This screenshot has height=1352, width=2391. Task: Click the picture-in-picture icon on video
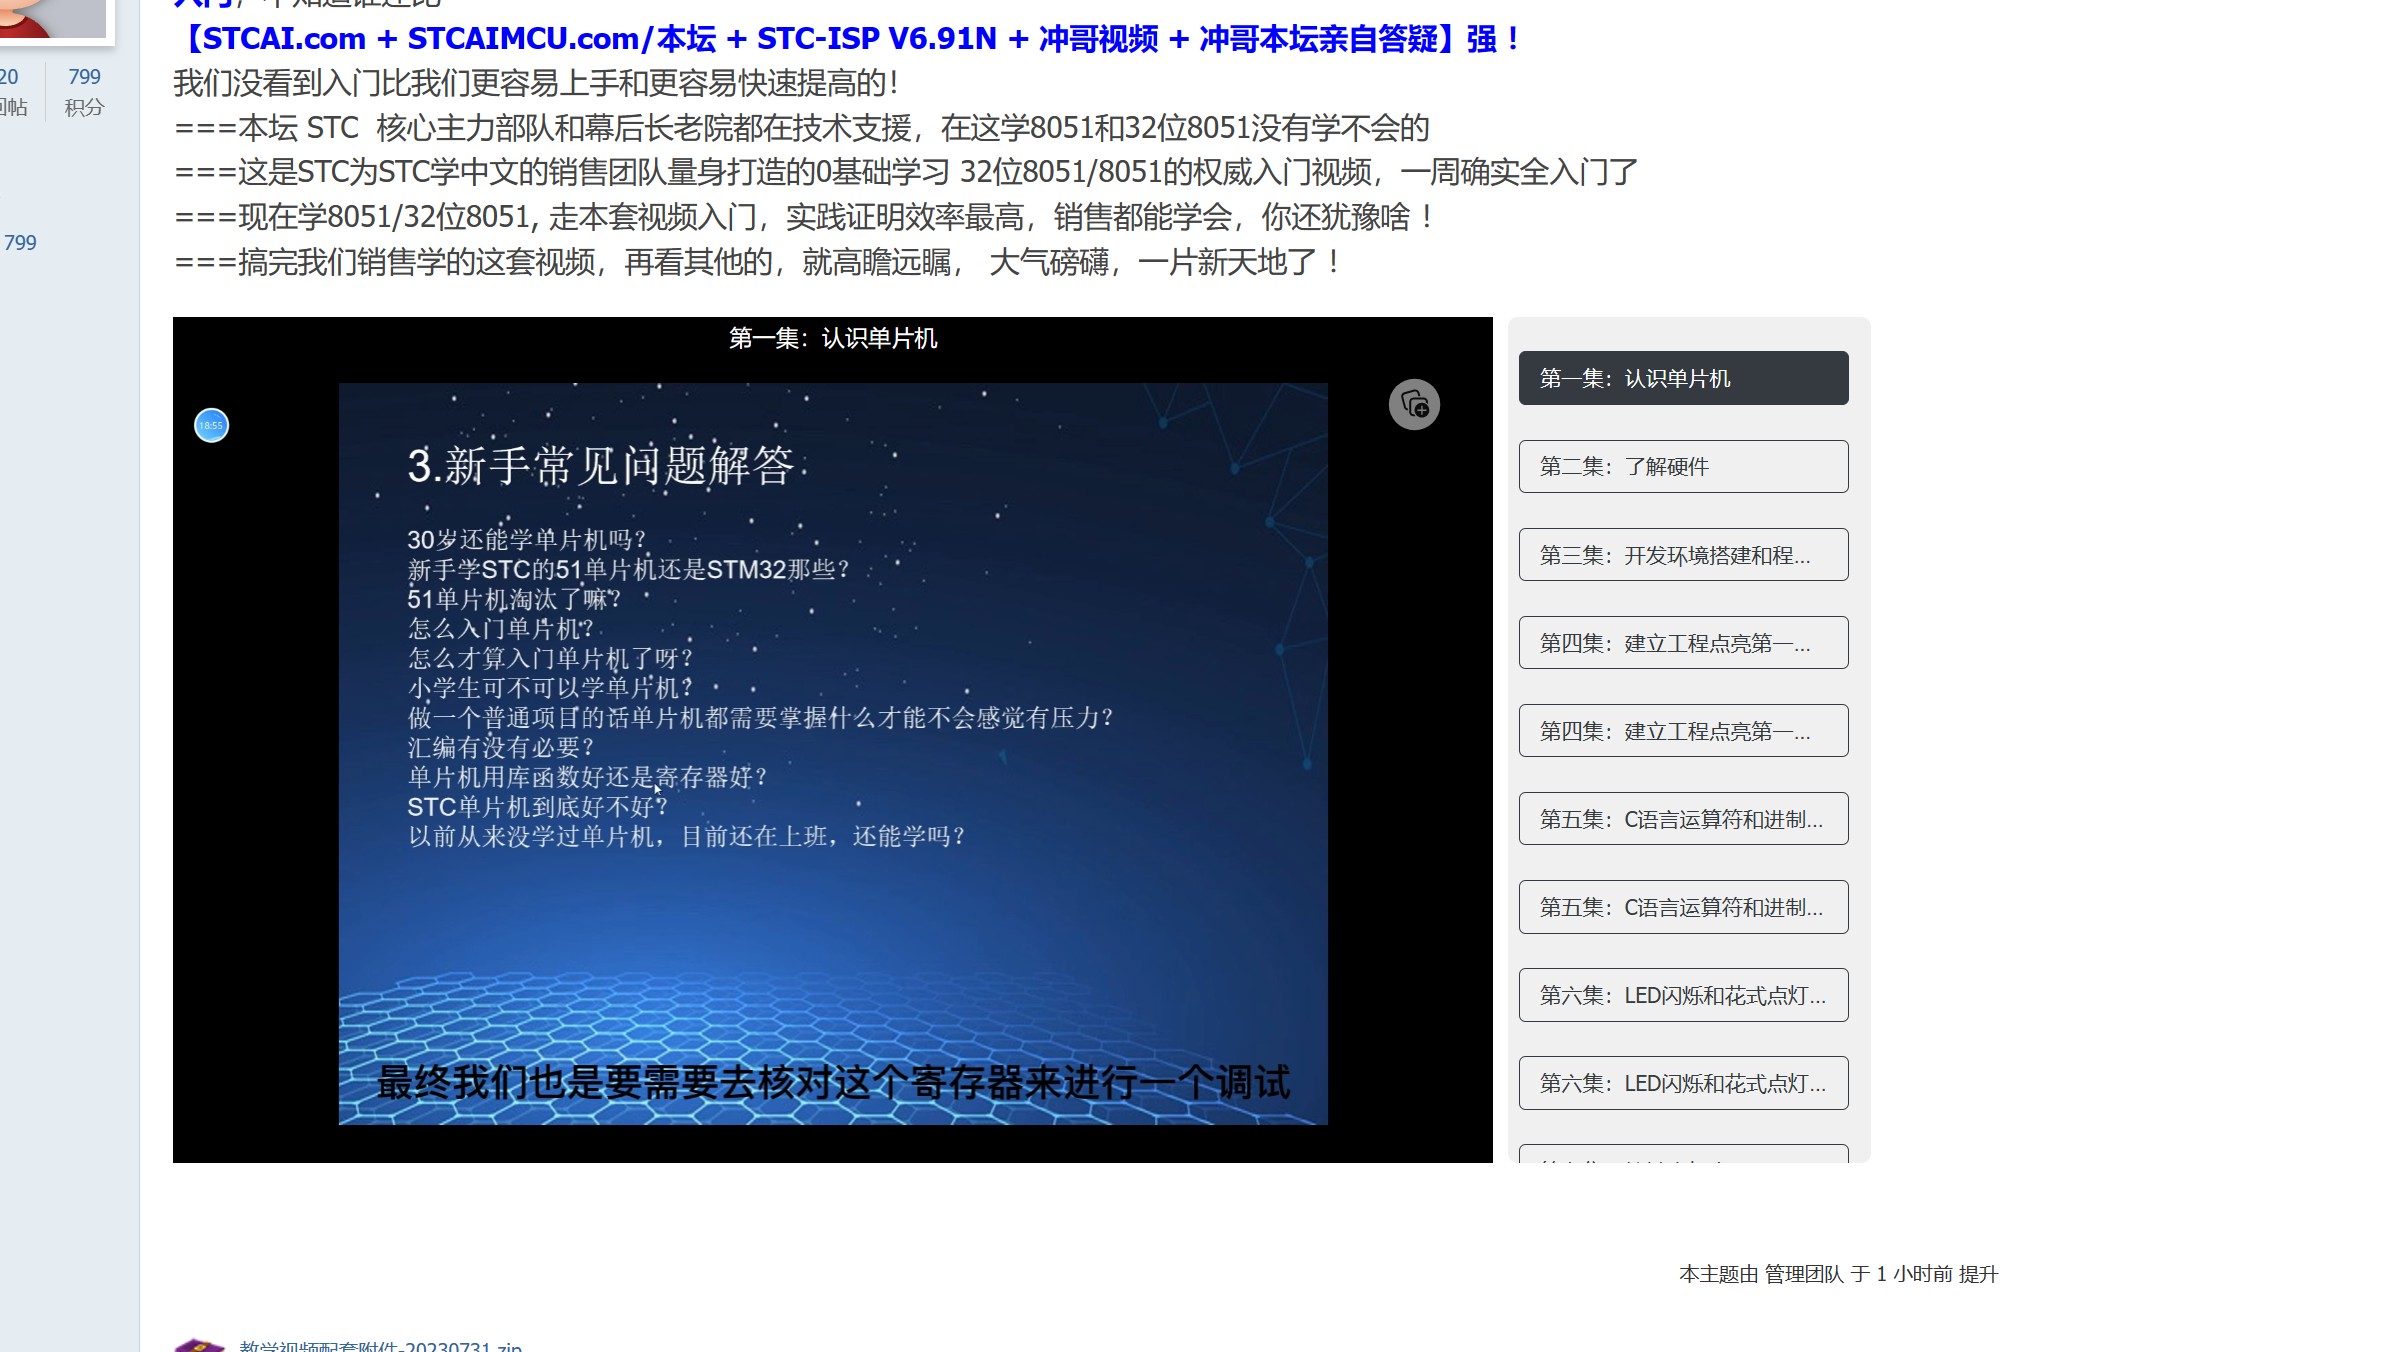click(1414, 405)
